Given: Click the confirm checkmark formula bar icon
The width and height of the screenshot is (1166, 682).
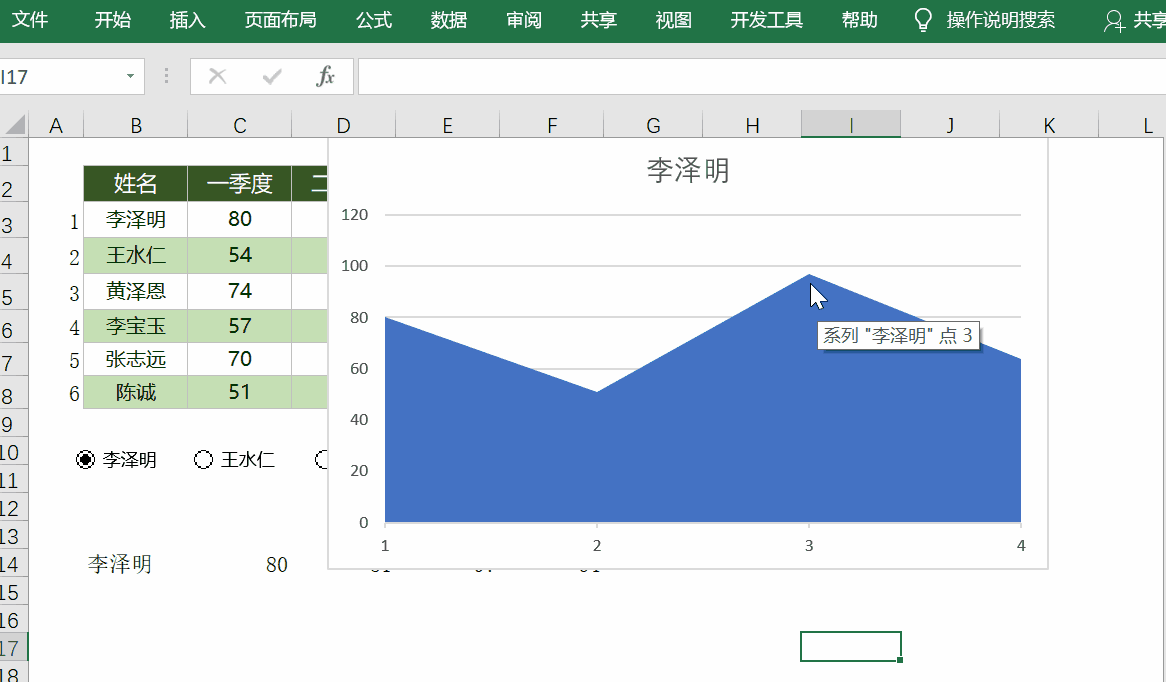Looking at the screenshot, I should tap(271, 77).
